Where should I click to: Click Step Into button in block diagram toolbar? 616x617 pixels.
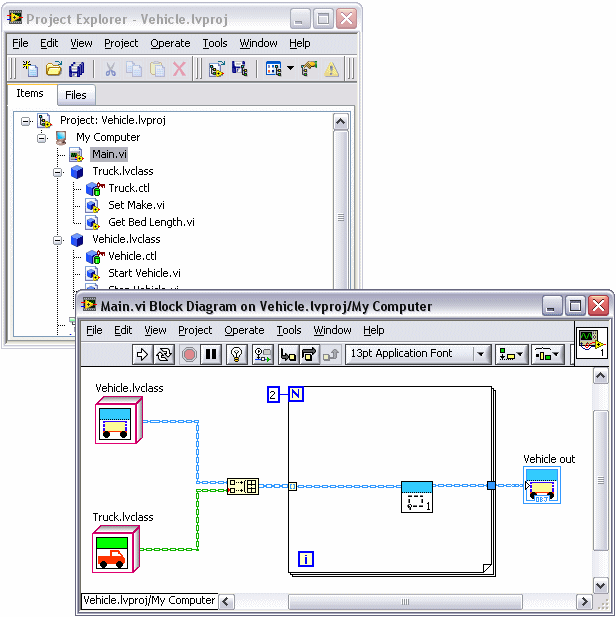coord(288,355)
